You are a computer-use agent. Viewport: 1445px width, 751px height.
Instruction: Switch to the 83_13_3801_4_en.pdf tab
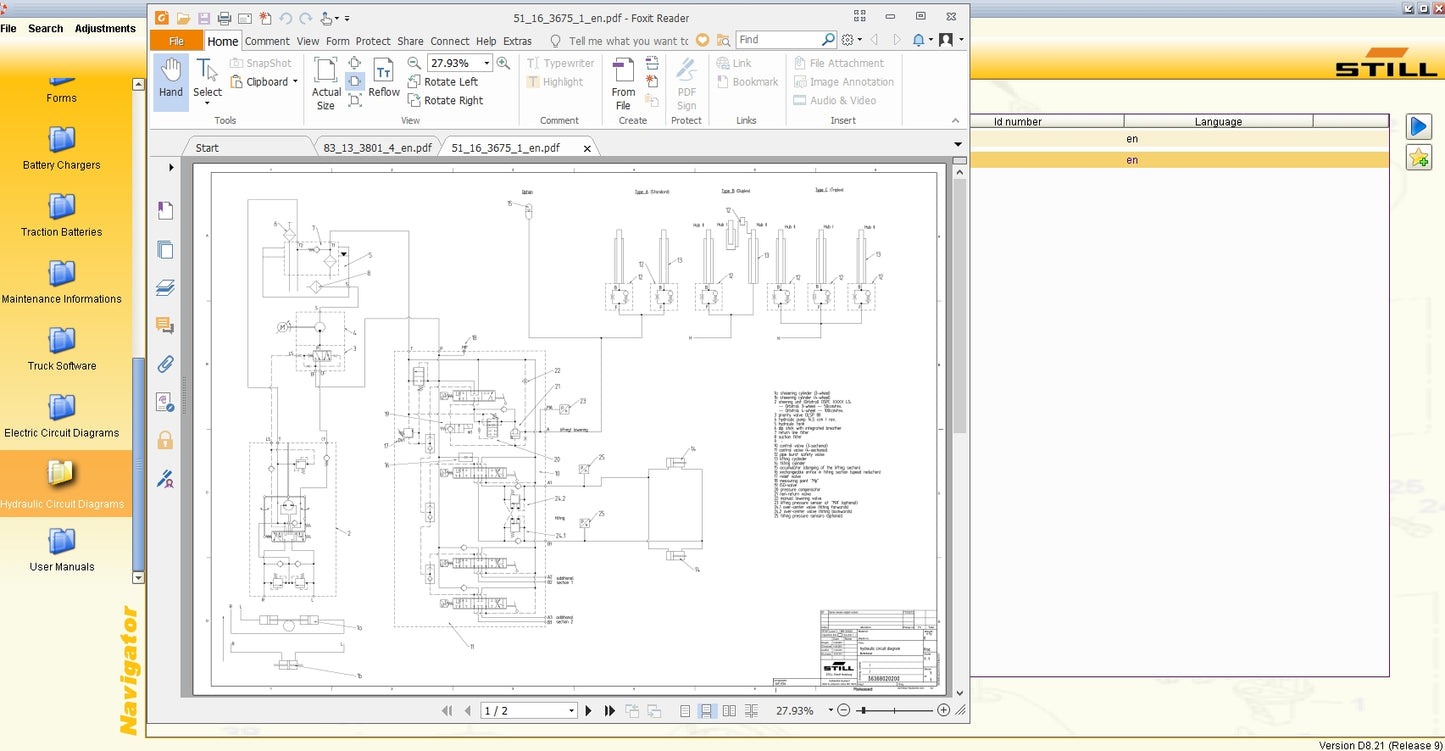(377, 148)
